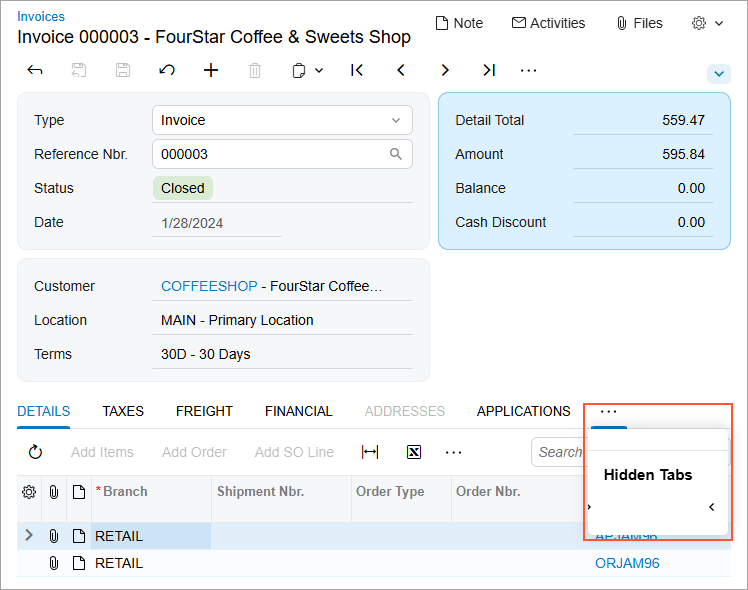Switch to the TAXES tab
Screen dimensions: 748x590
pos(123,411)
